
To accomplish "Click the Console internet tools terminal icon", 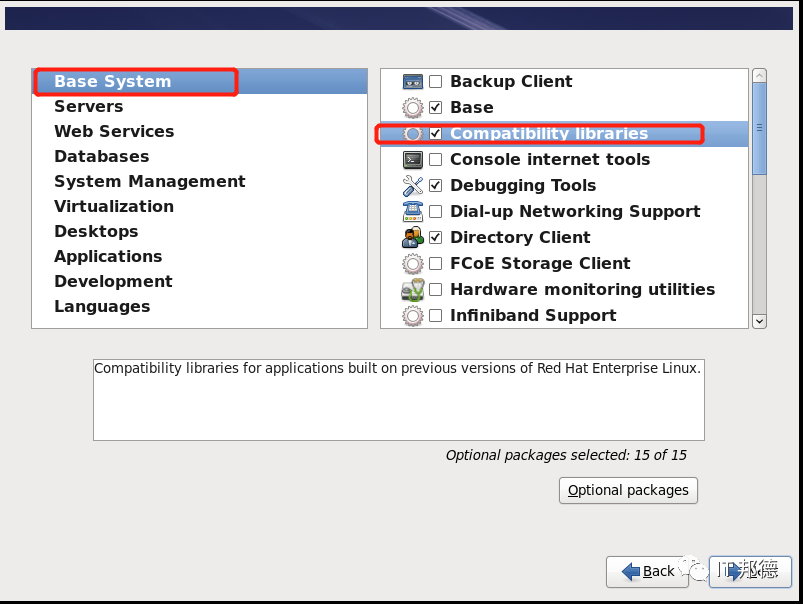I will coord(413,160).
